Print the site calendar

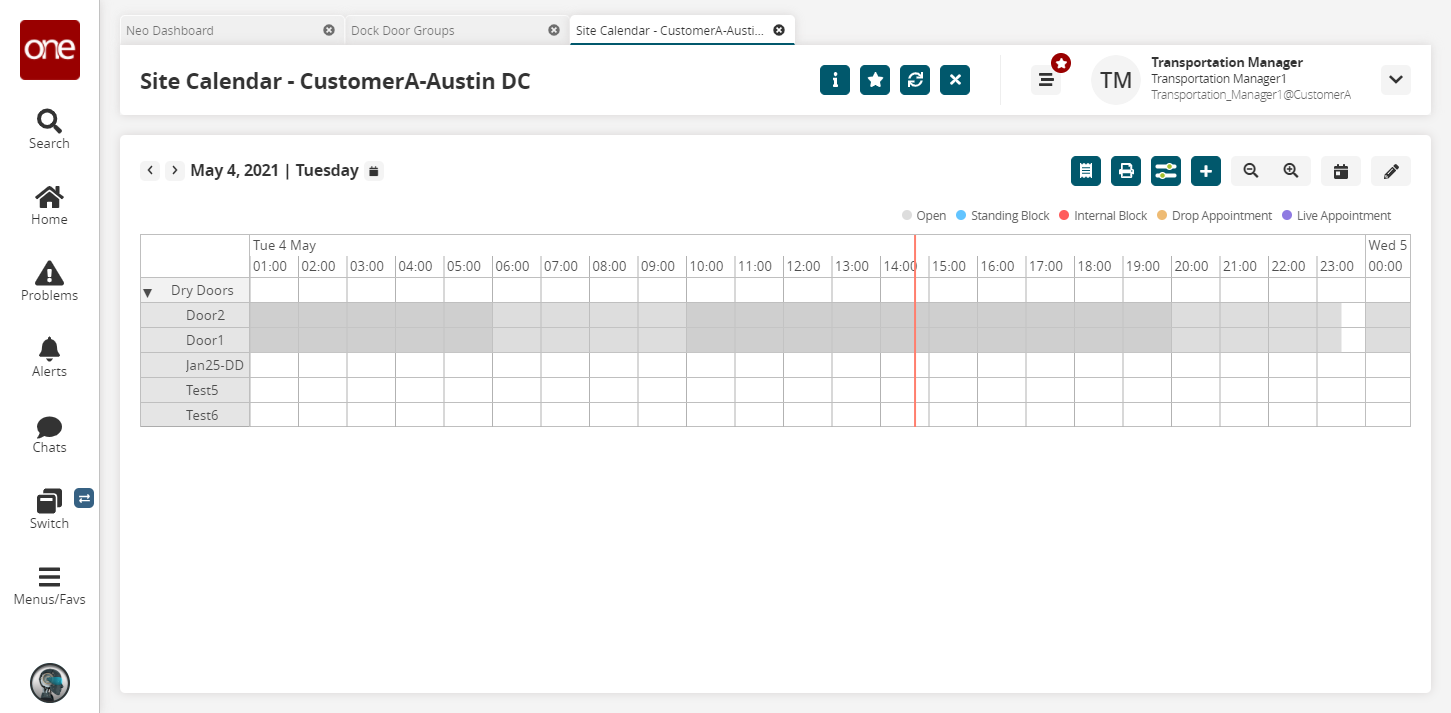coord(1126,171)
